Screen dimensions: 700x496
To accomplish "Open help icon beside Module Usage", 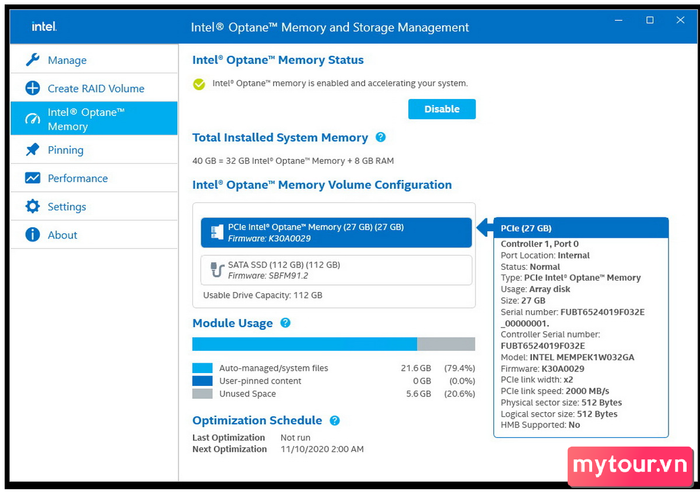I will point(285,323).
